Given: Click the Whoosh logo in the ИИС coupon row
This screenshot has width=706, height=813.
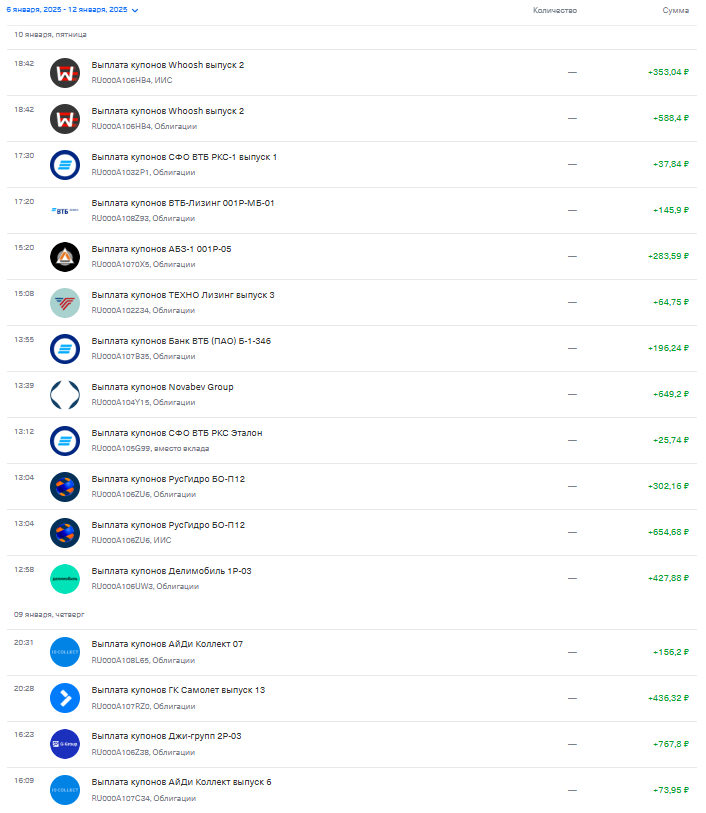Looking at the screenshot, I should pos(65,73).
